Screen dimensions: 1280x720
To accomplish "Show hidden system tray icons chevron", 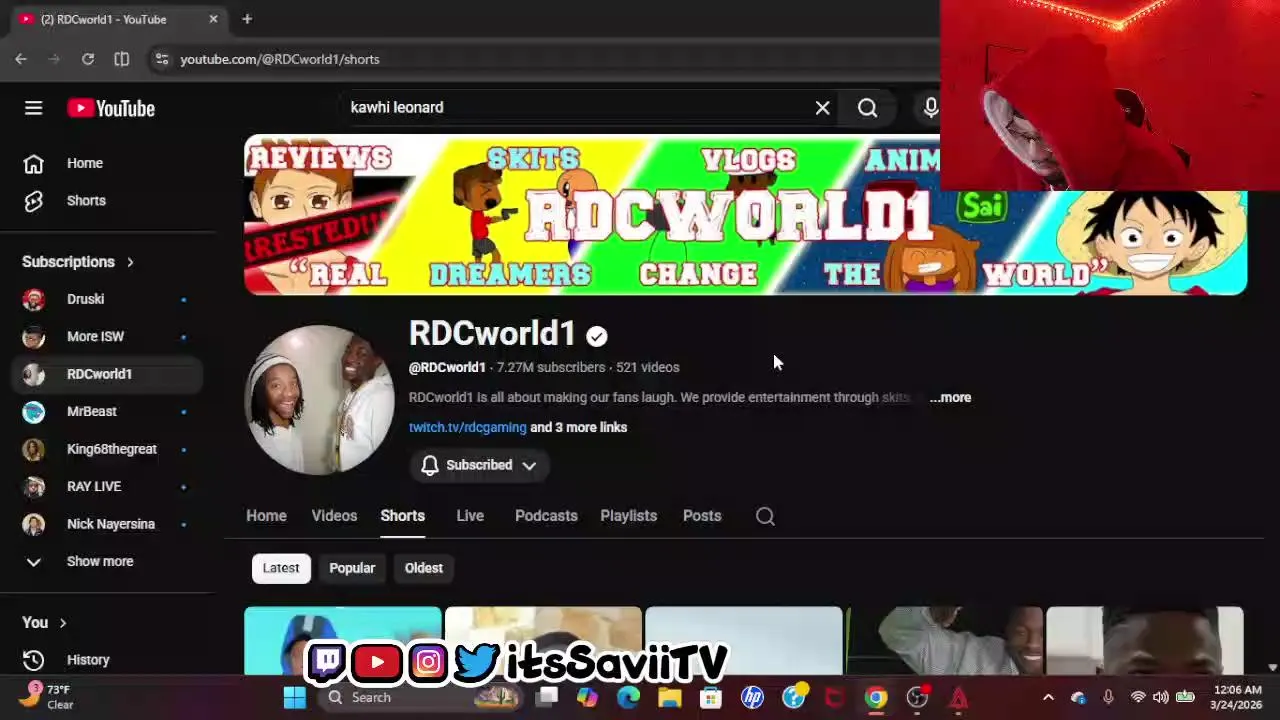I will [x=1048, y=697].
